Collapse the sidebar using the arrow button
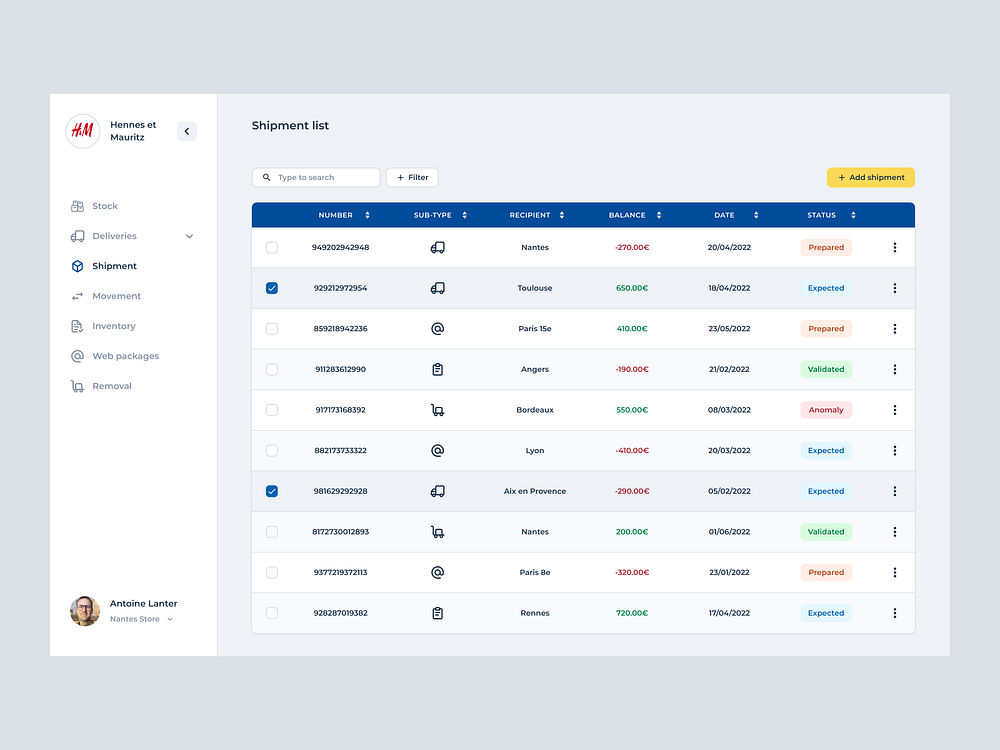The width and height of the screenshot is (1000, 750). (186, 131)
